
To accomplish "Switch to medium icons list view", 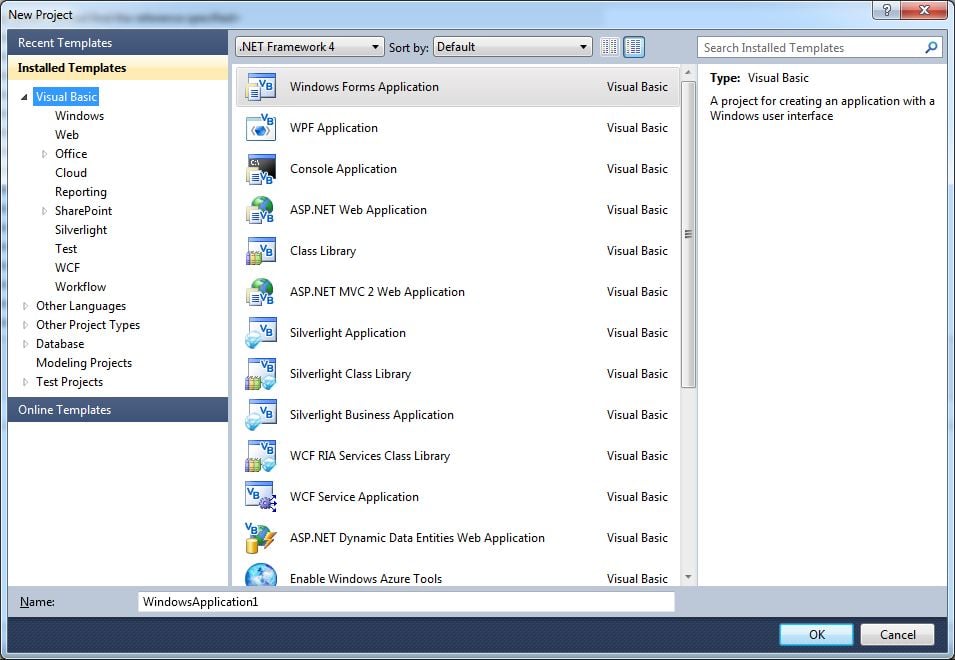I will [633, 47].
